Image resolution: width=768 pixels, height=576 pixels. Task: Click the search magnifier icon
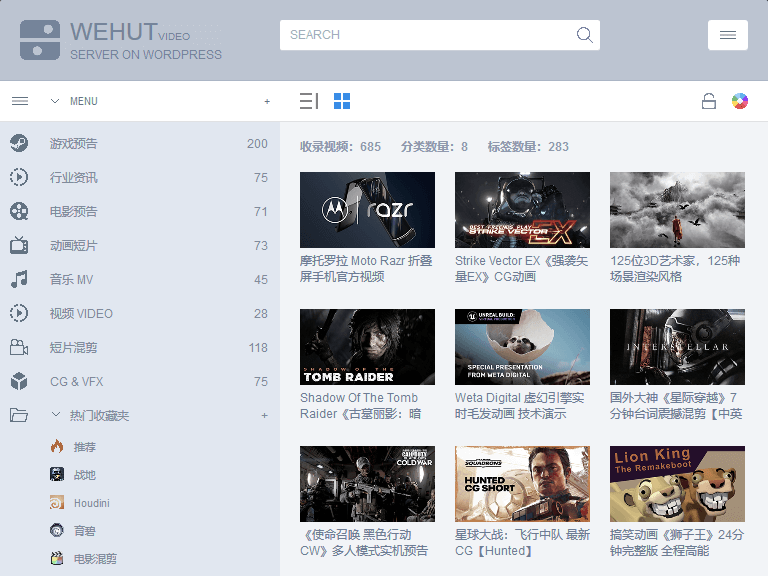coord(584,35)
